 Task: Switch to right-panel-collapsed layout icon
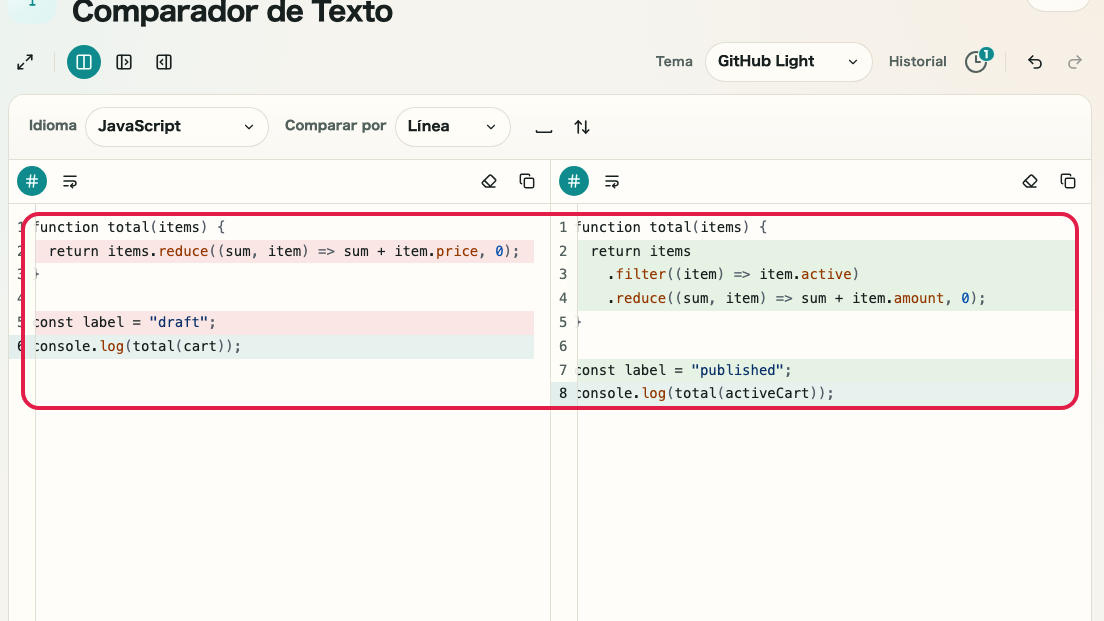click(x=164, y=62)
